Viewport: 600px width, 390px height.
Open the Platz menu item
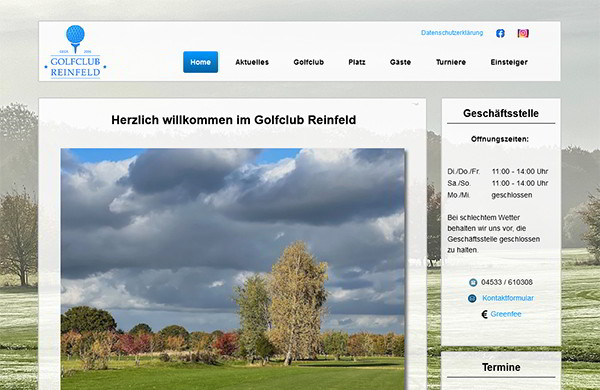point(357,62)
